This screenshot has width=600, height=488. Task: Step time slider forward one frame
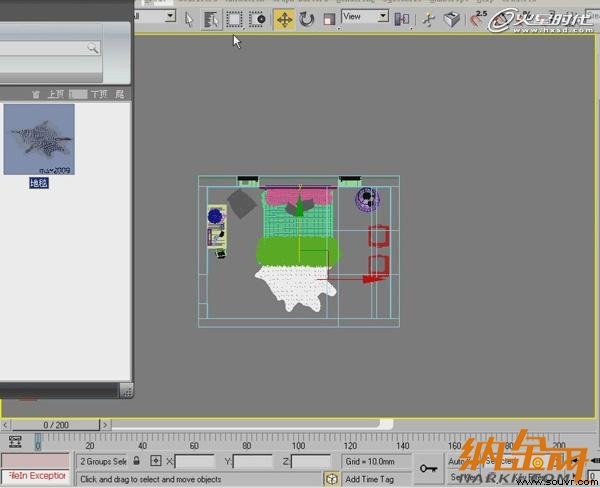tap(105, 425)
